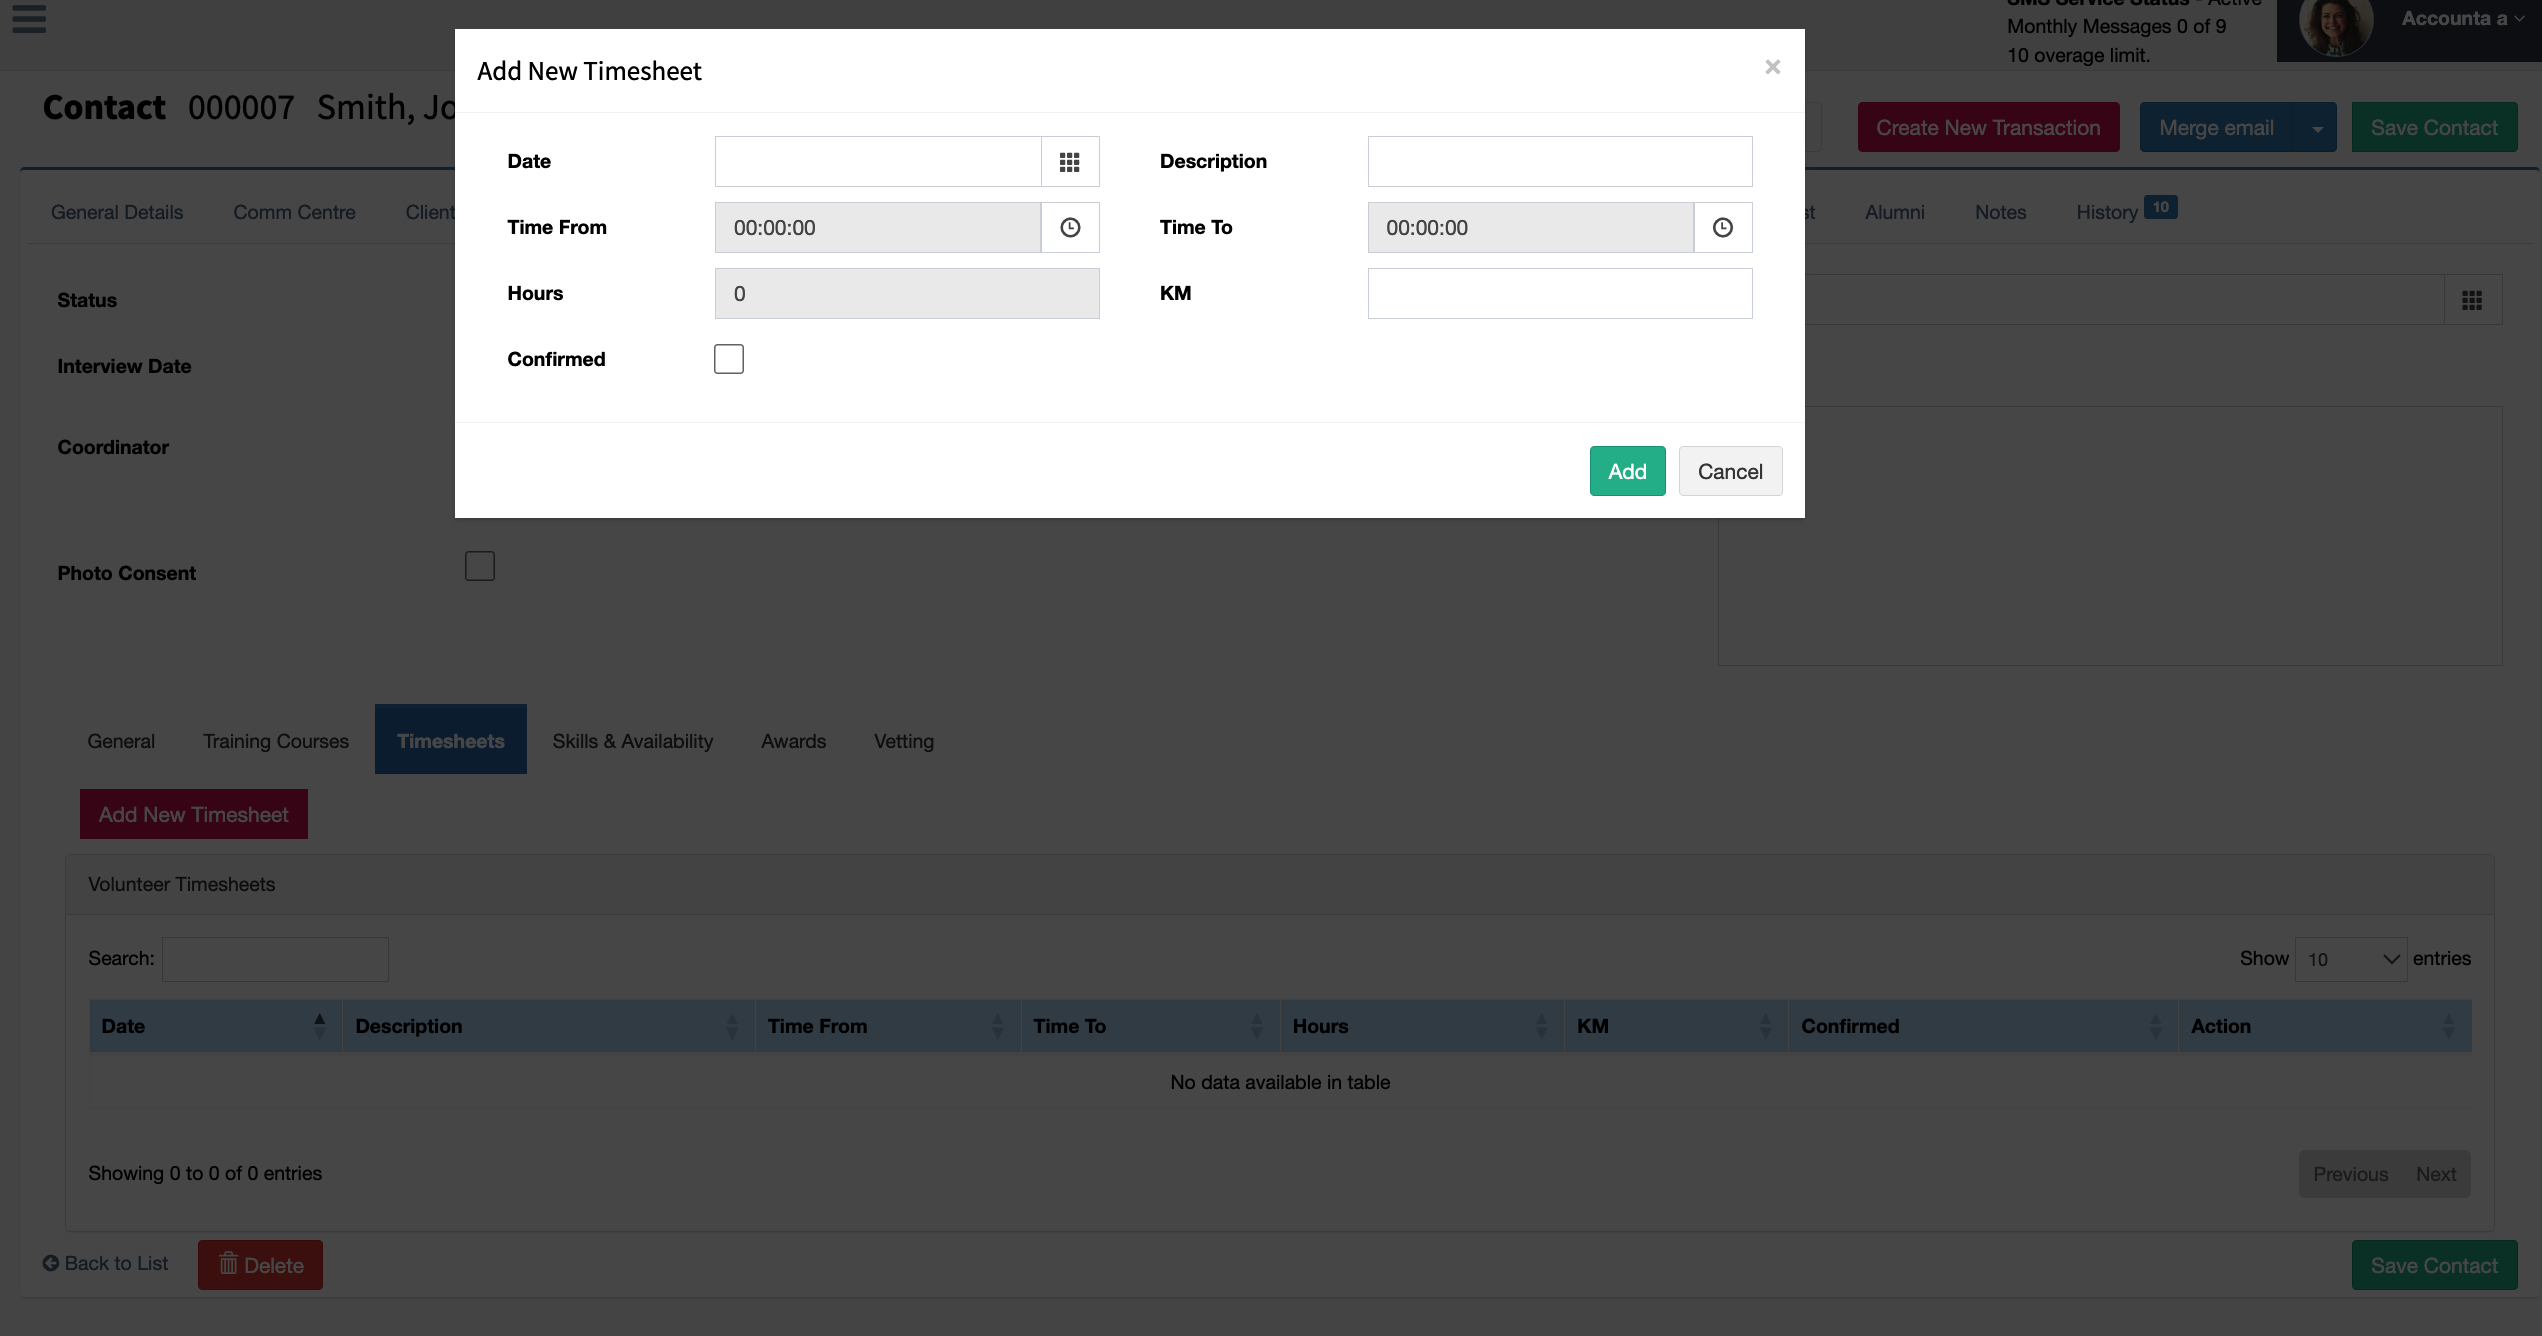
Task: Open the Show entries count dropdown
Action: [x=2350, y=959]
